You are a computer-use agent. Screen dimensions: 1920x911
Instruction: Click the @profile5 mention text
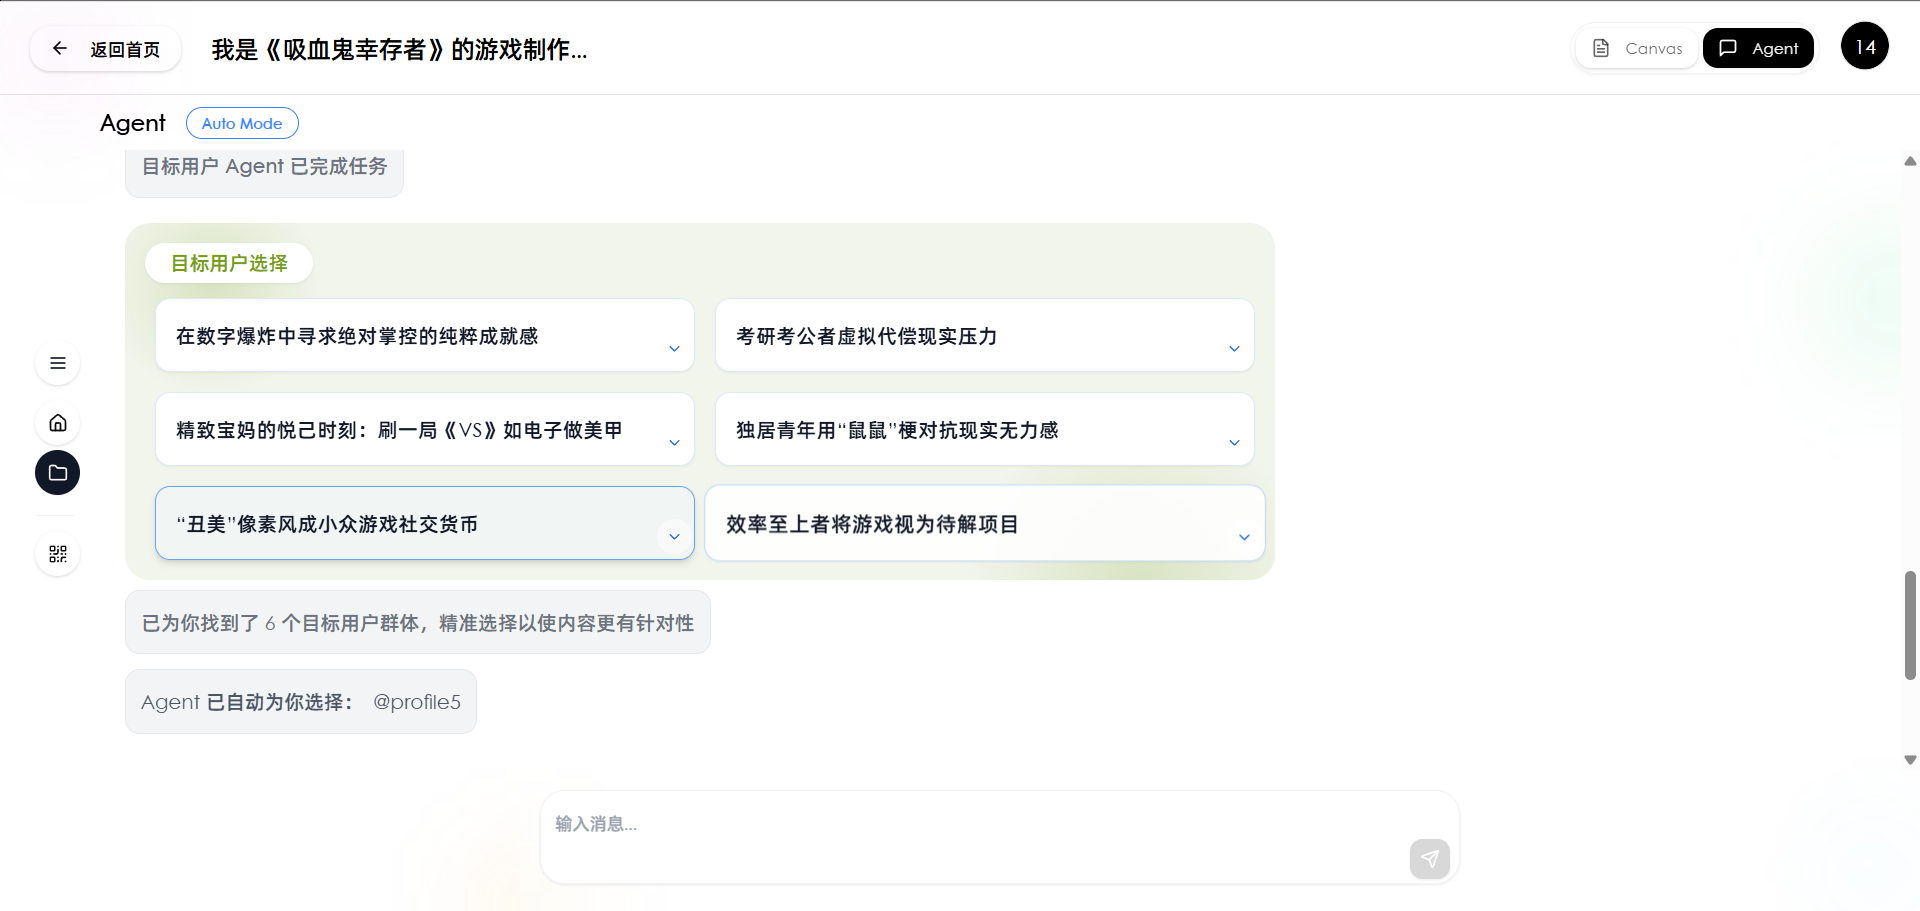click(417, 702)
